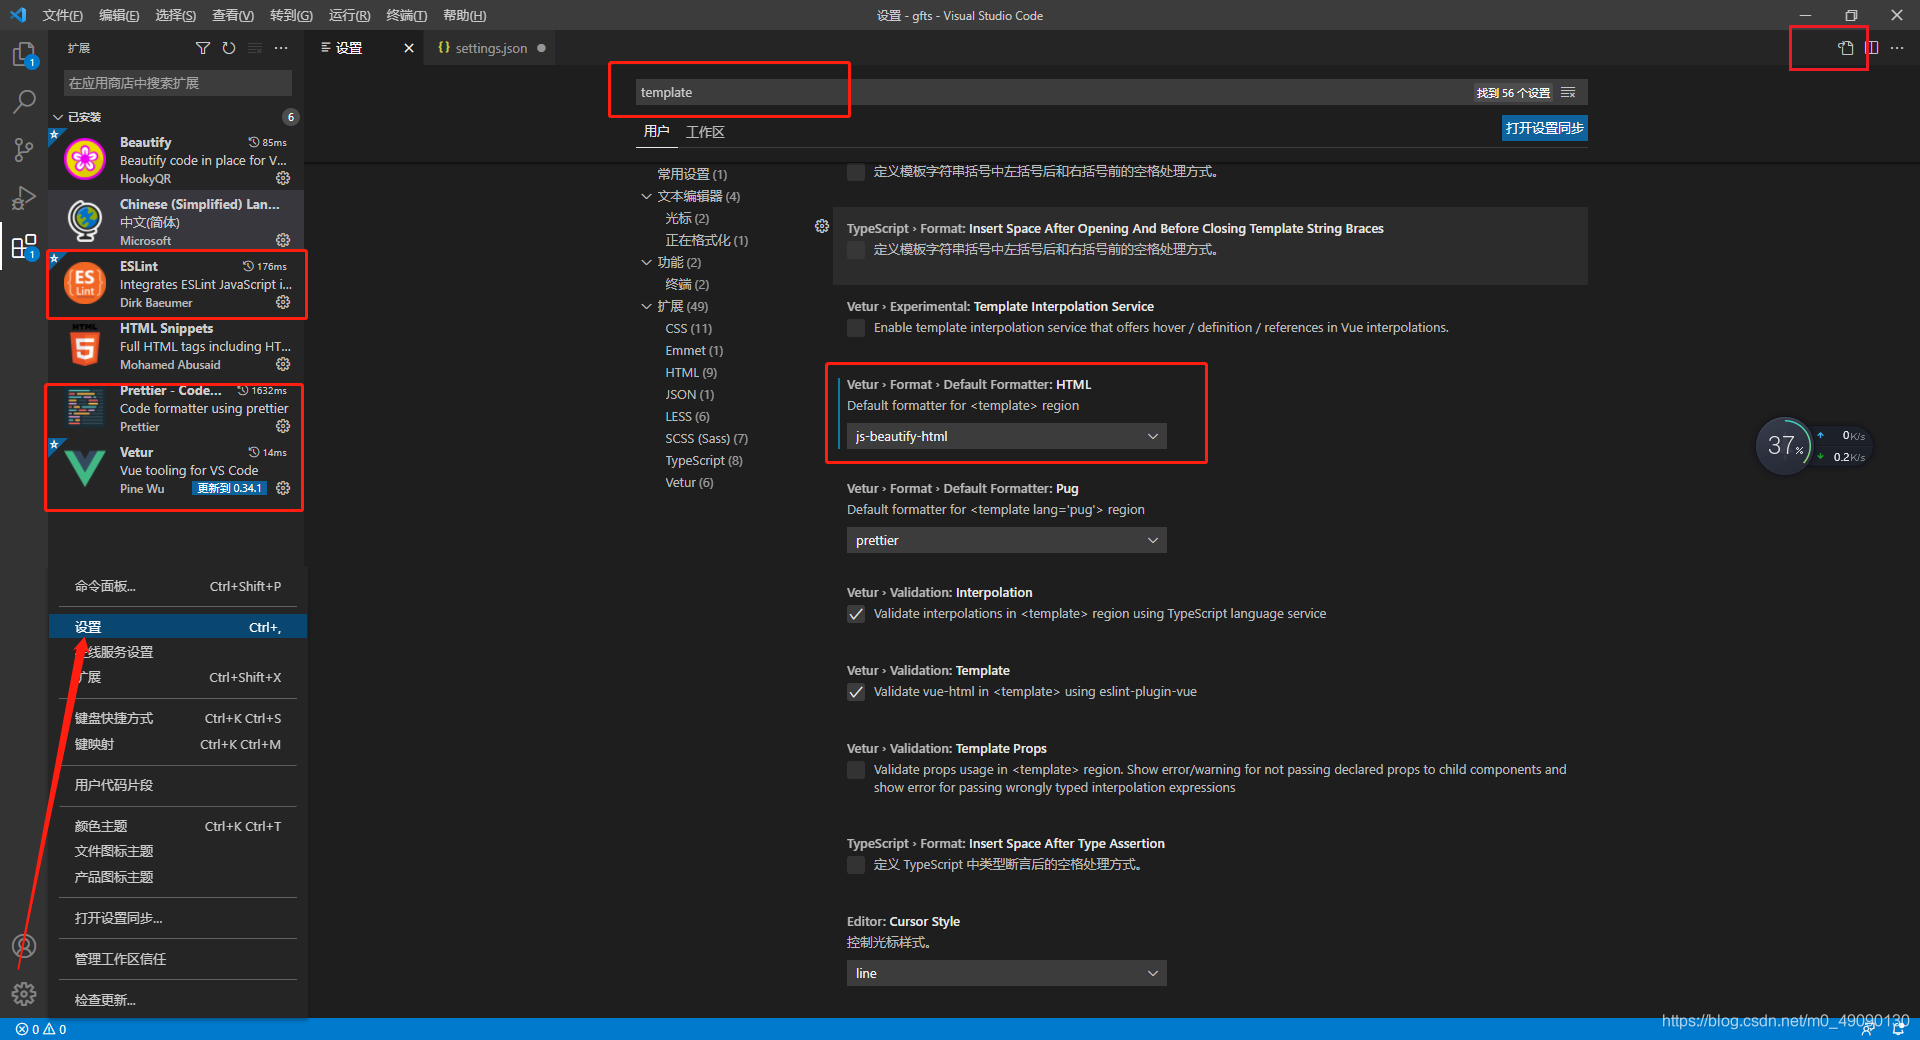Uncheck Vetur Validation Template checkbox

[856, 692]
